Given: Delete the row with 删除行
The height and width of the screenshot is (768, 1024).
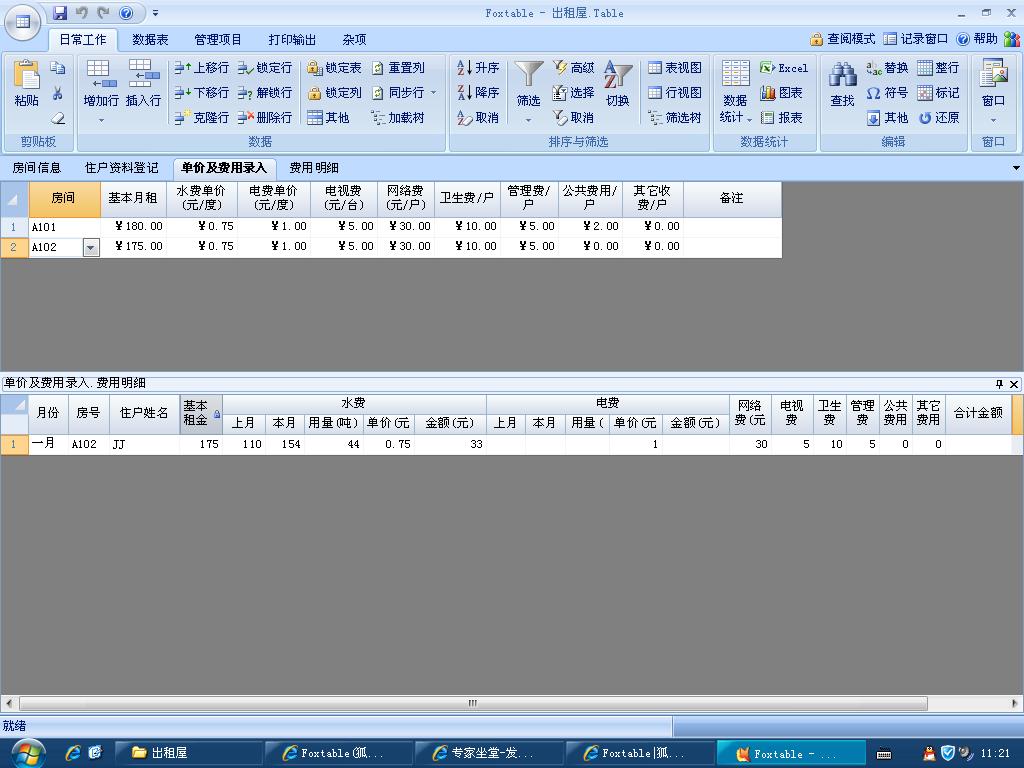Looking at the screenshot, I should tap(264, 118).
